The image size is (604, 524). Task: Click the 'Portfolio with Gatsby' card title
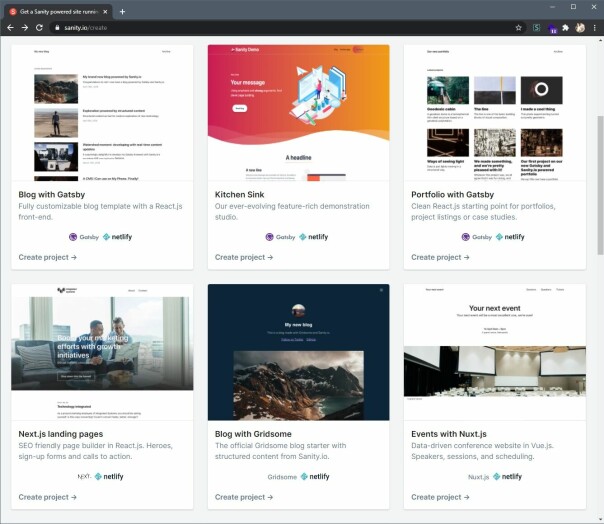pos(453,195)
